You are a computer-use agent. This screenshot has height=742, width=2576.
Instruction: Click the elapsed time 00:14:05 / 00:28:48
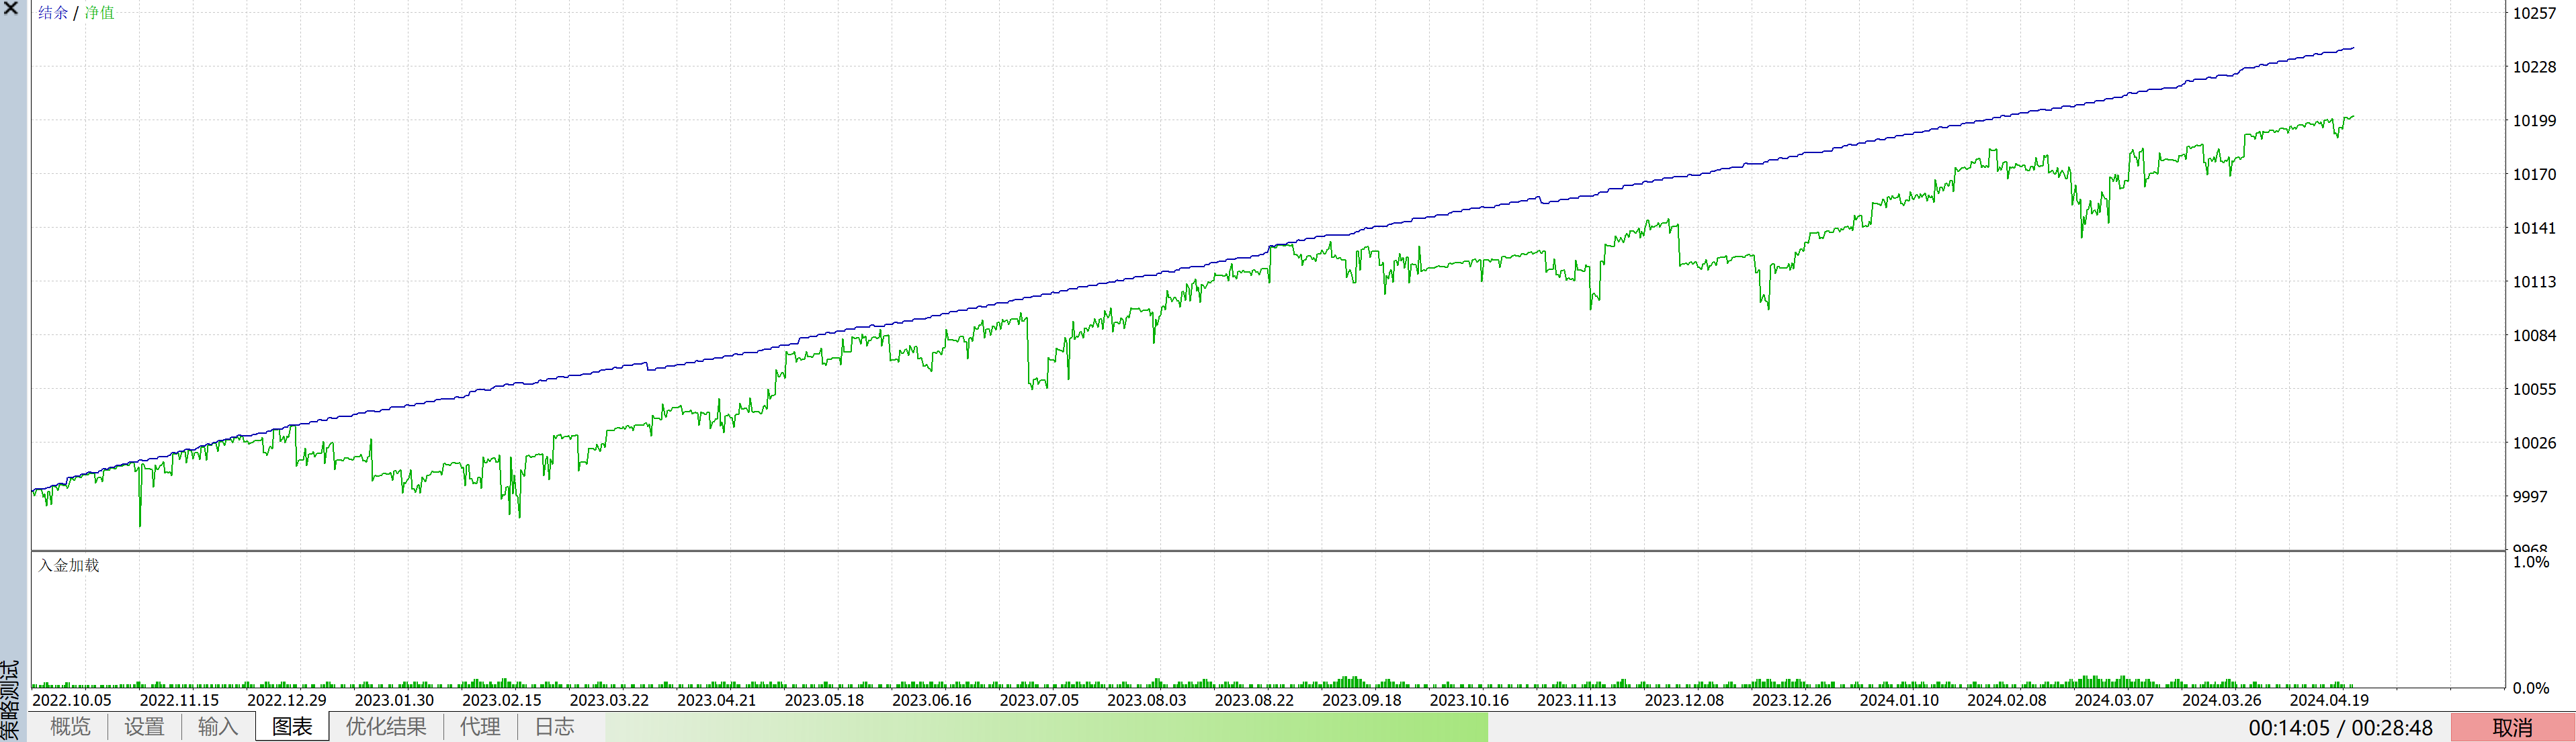pos(2340,728)
